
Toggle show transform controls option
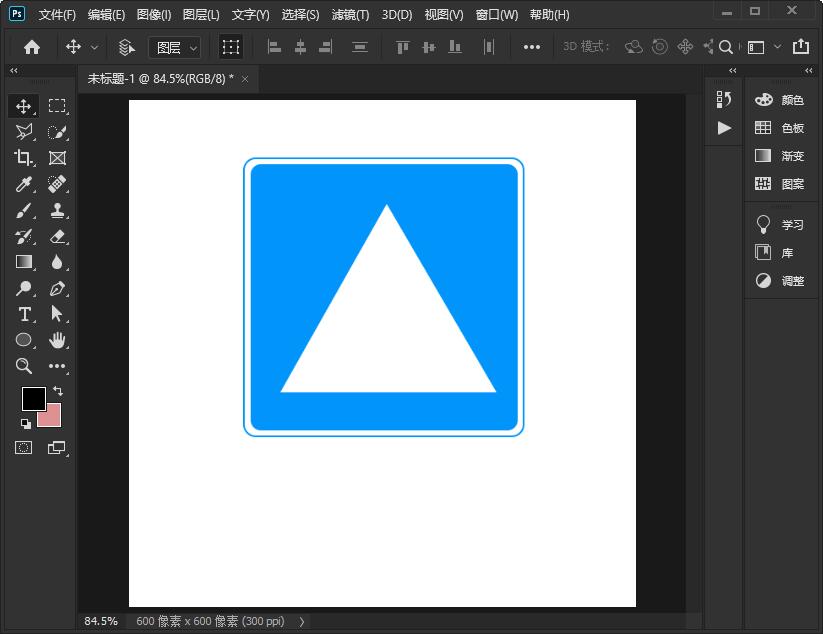click(x=231, y=47)
